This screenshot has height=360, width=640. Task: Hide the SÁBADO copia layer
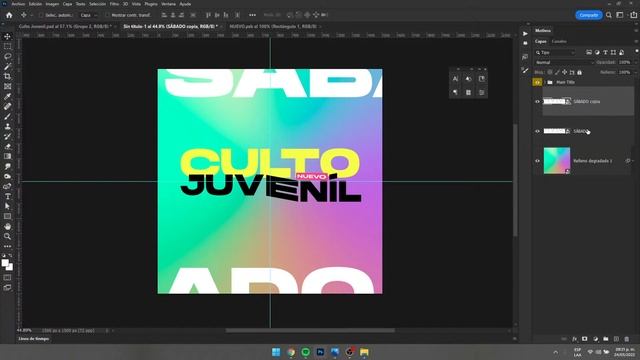click(x=537, y=102)
